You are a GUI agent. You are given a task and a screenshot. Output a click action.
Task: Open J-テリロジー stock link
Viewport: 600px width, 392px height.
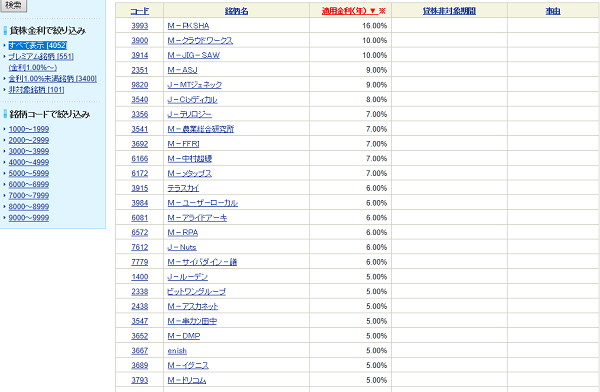[x=189, y=114]
